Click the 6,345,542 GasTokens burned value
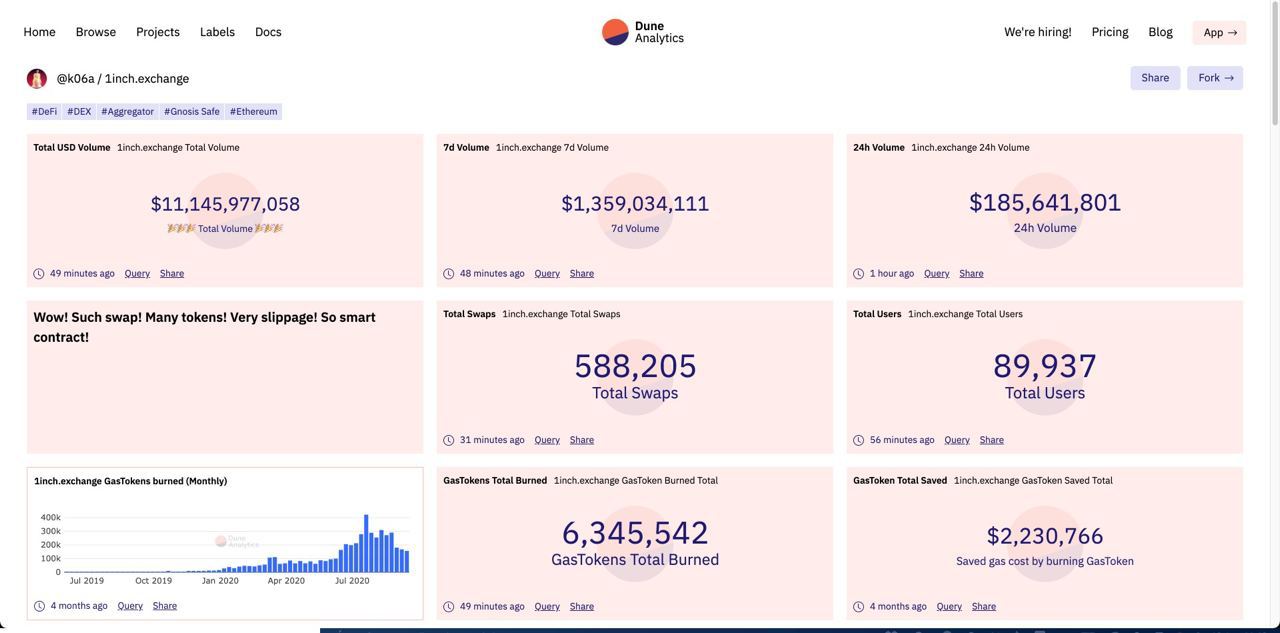Image resolution: width=1280 pixels, height=633 pixels. point(635,533)
